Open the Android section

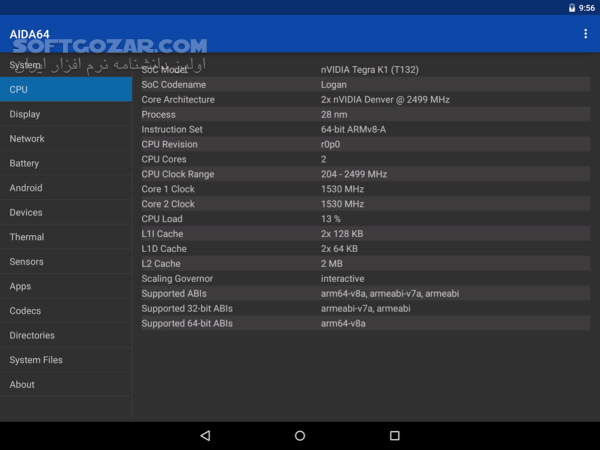pyautogui.click(x=66, y=188)
